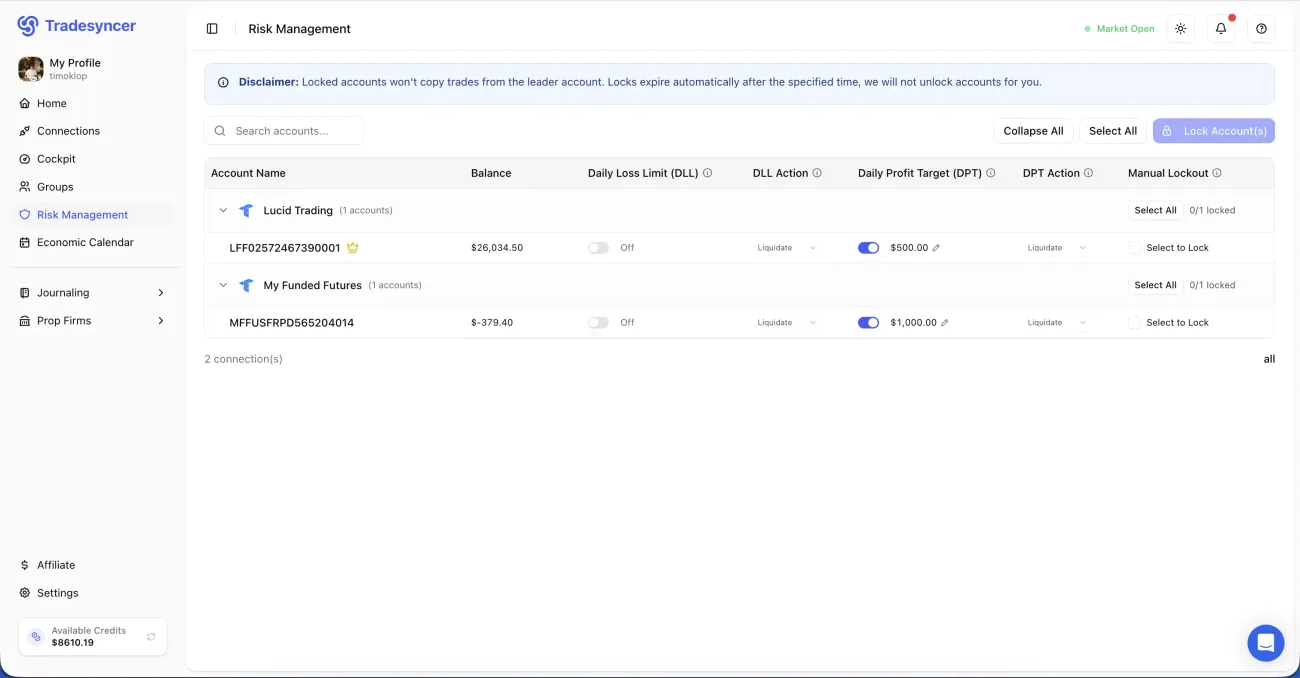Open Affiliate page
The image size is (1300, 678).
[x=92, y=565]
